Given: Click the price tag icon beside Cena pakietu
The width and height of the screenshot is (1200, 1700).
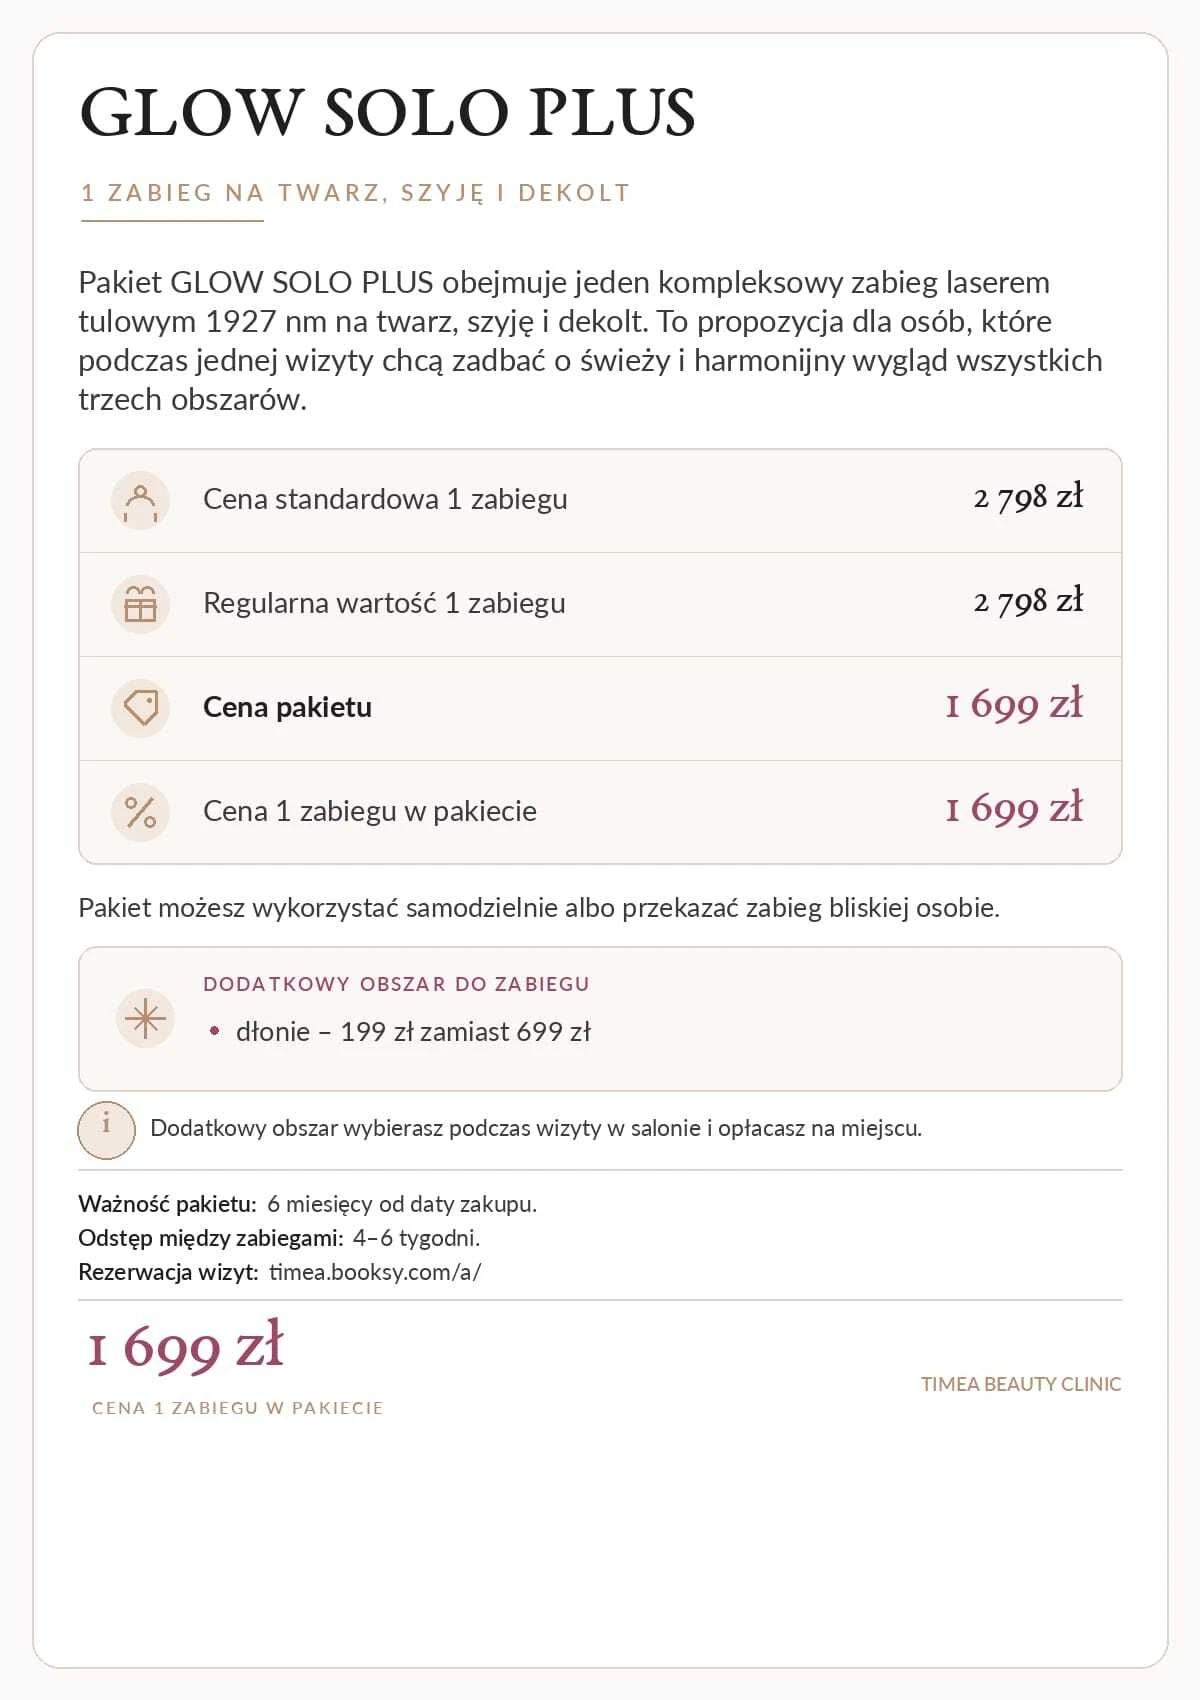Looking at the screenshot, I should pos(140,708).
